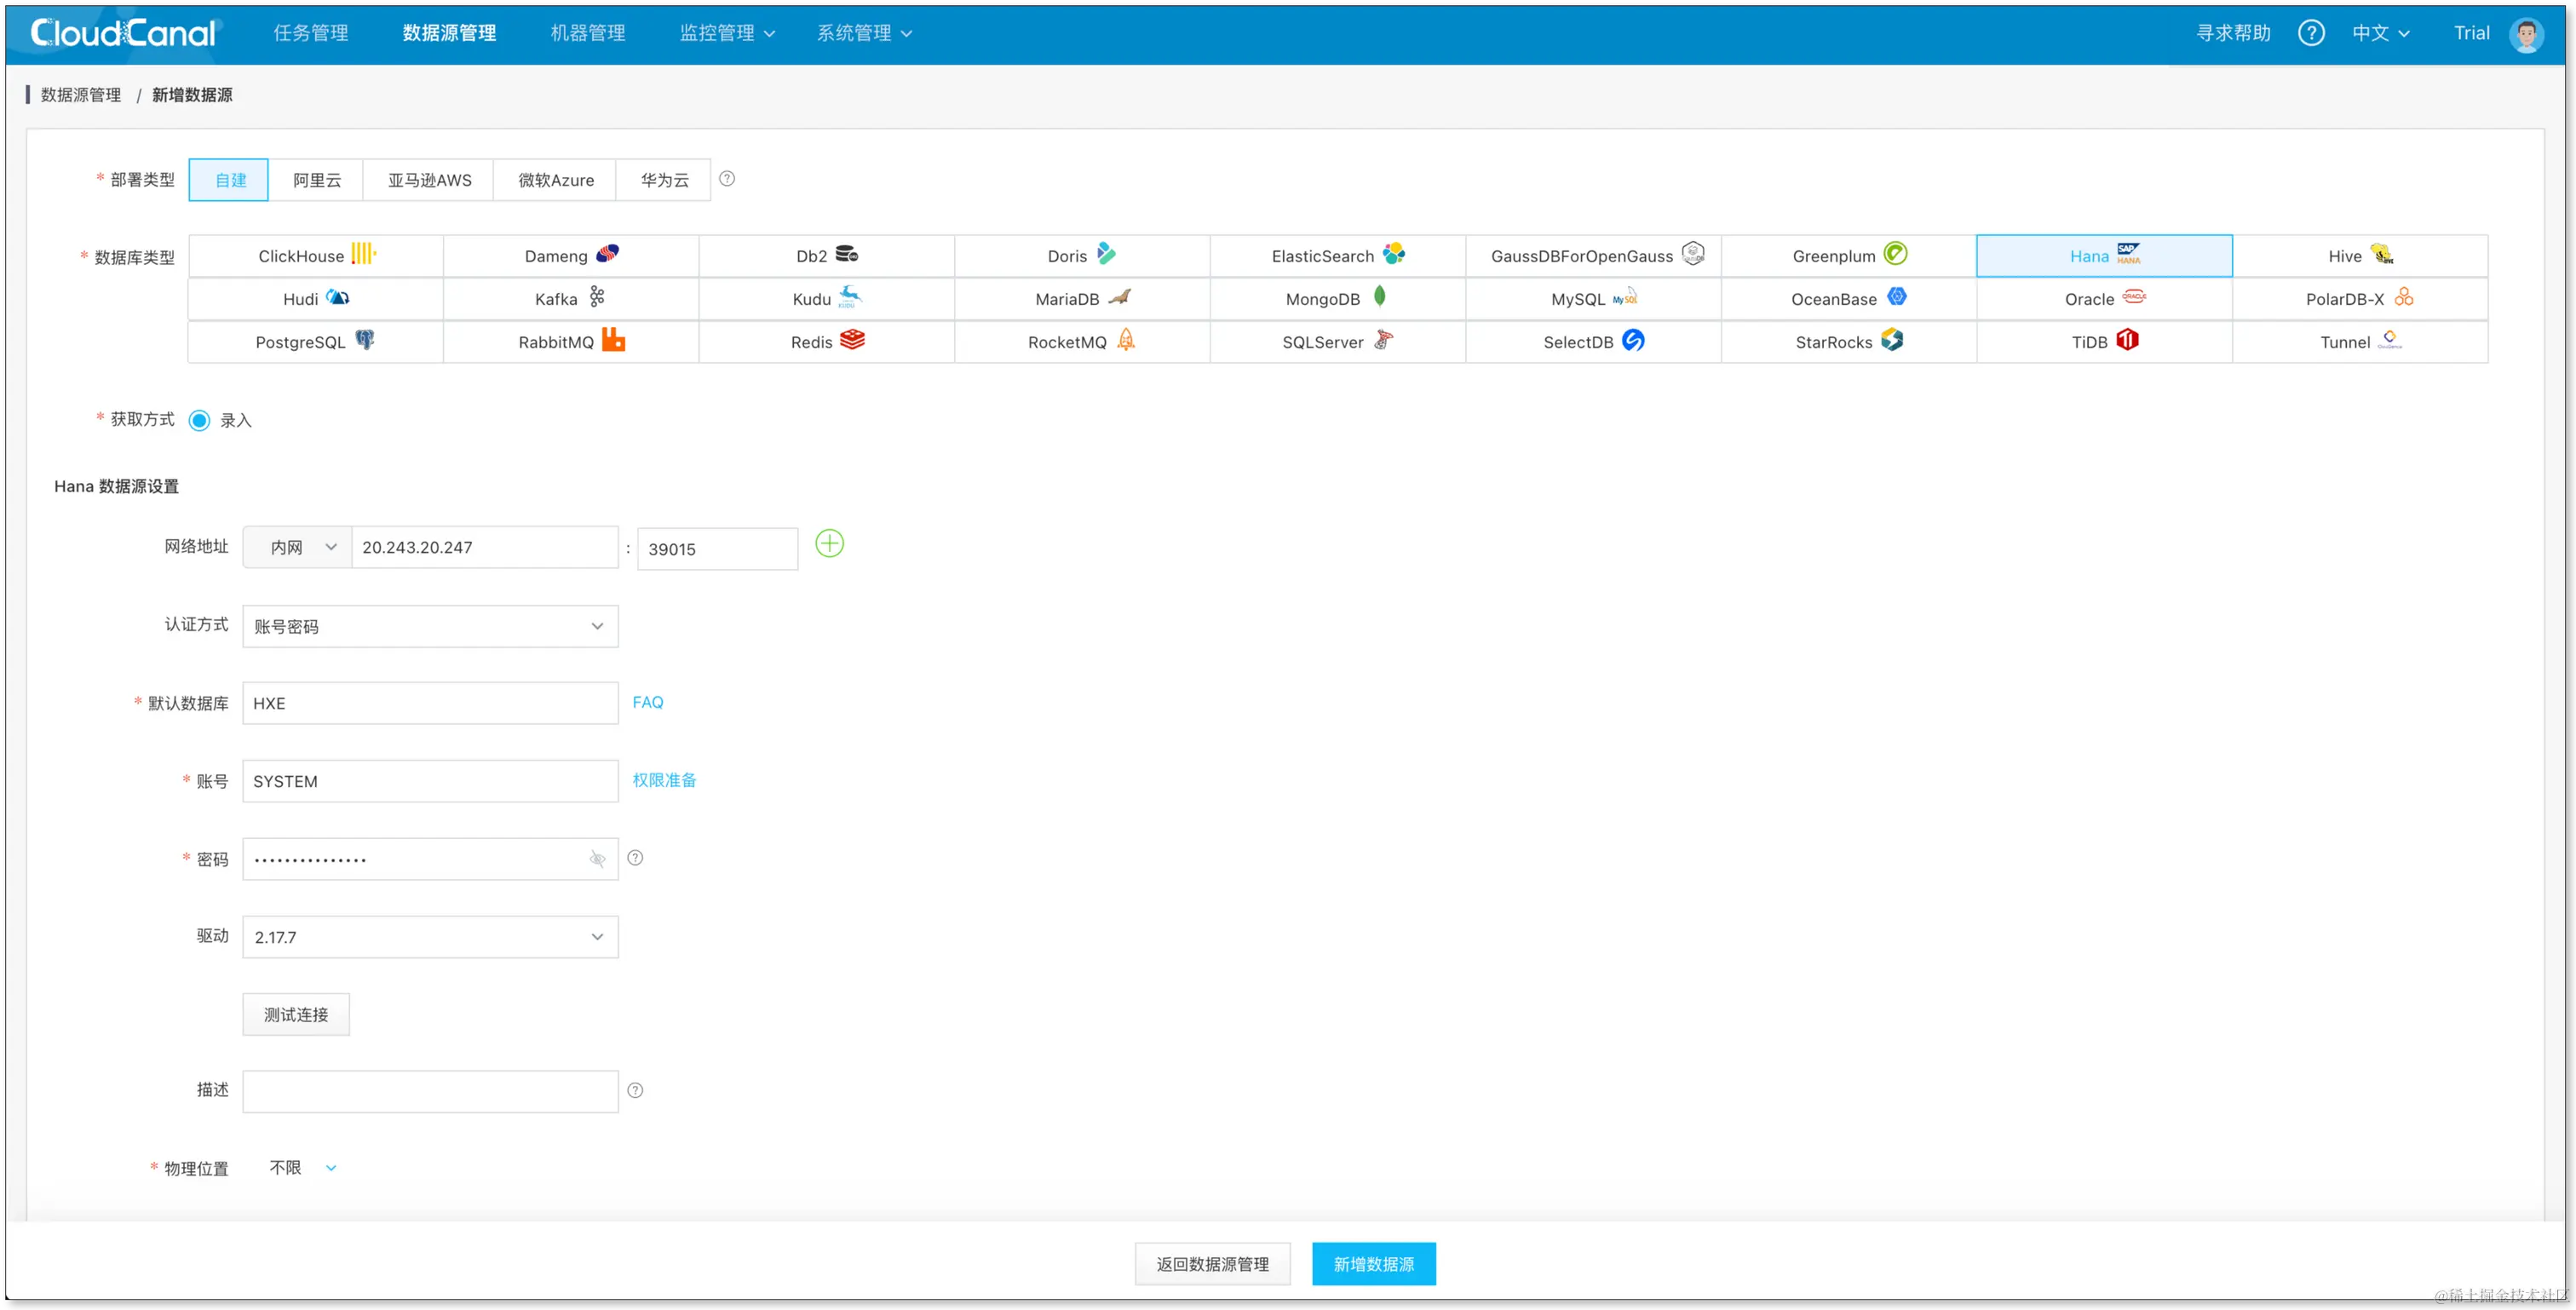Open the 内网 network type dropdown
Screen dimensions: 2576x1310
[297, 547]
